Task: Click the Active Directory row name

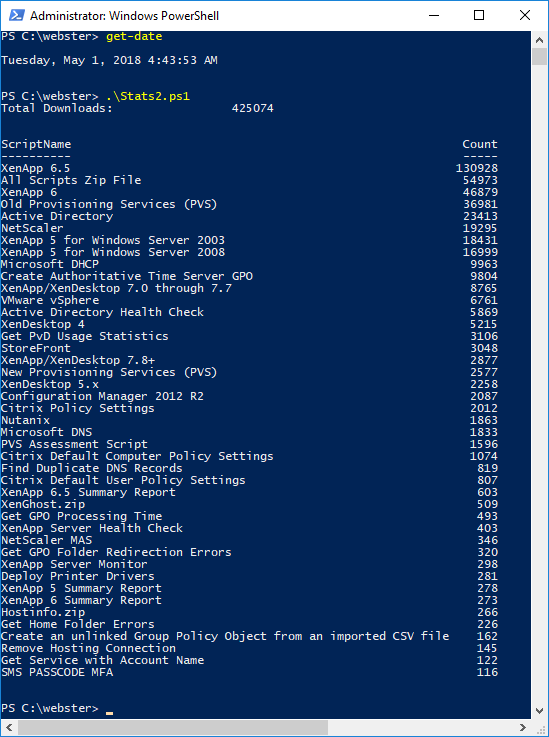Action: [x=57, y=216]
